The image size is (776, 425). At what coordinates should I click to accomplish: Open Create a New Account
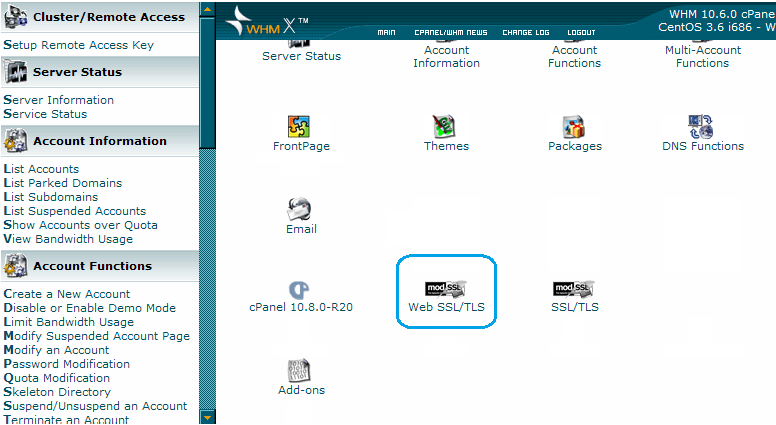coord(66,294)
